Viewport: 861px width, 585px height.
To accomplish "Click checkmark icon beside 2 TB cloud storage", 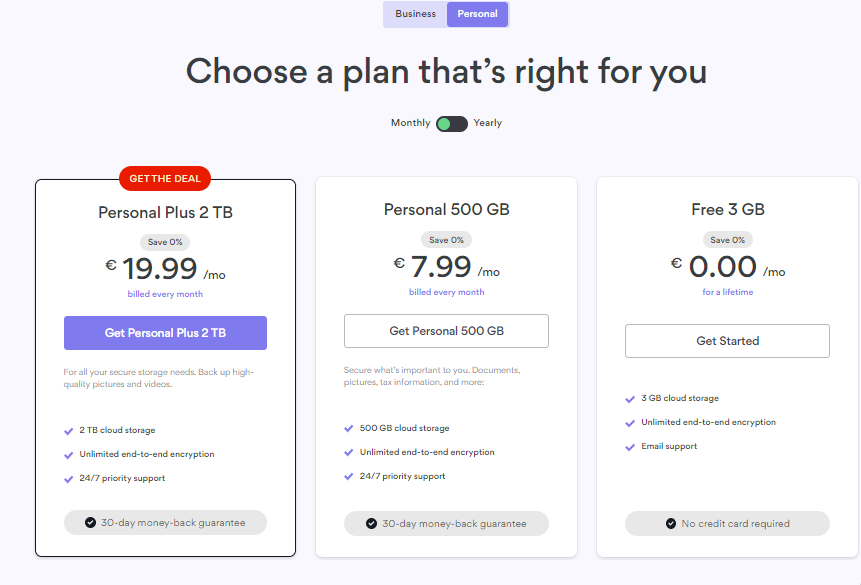I will (69, 431).
